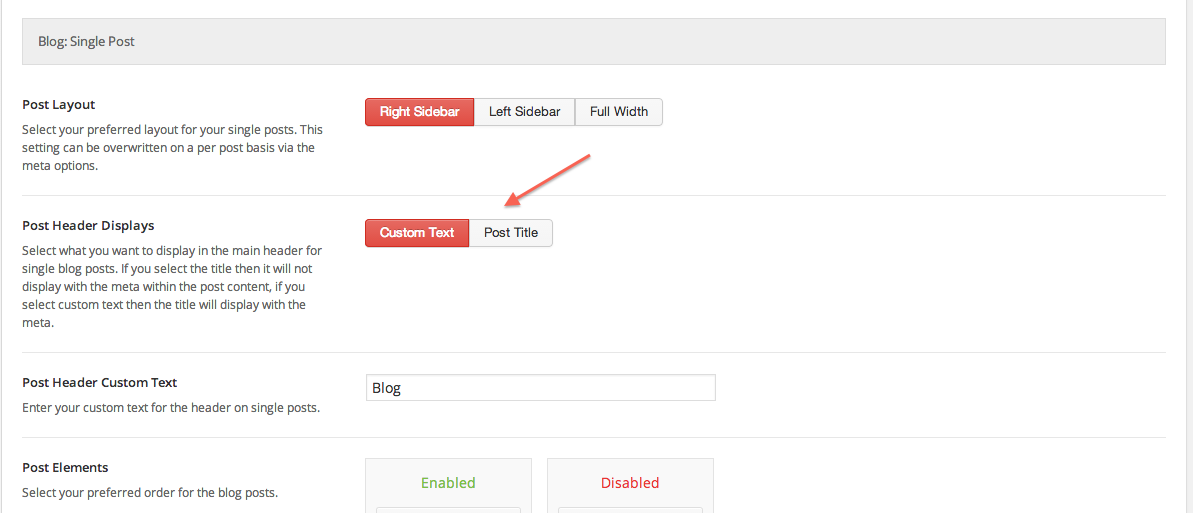
Task: Click the Post Elements setting label
Action: [x=65, y=467]
